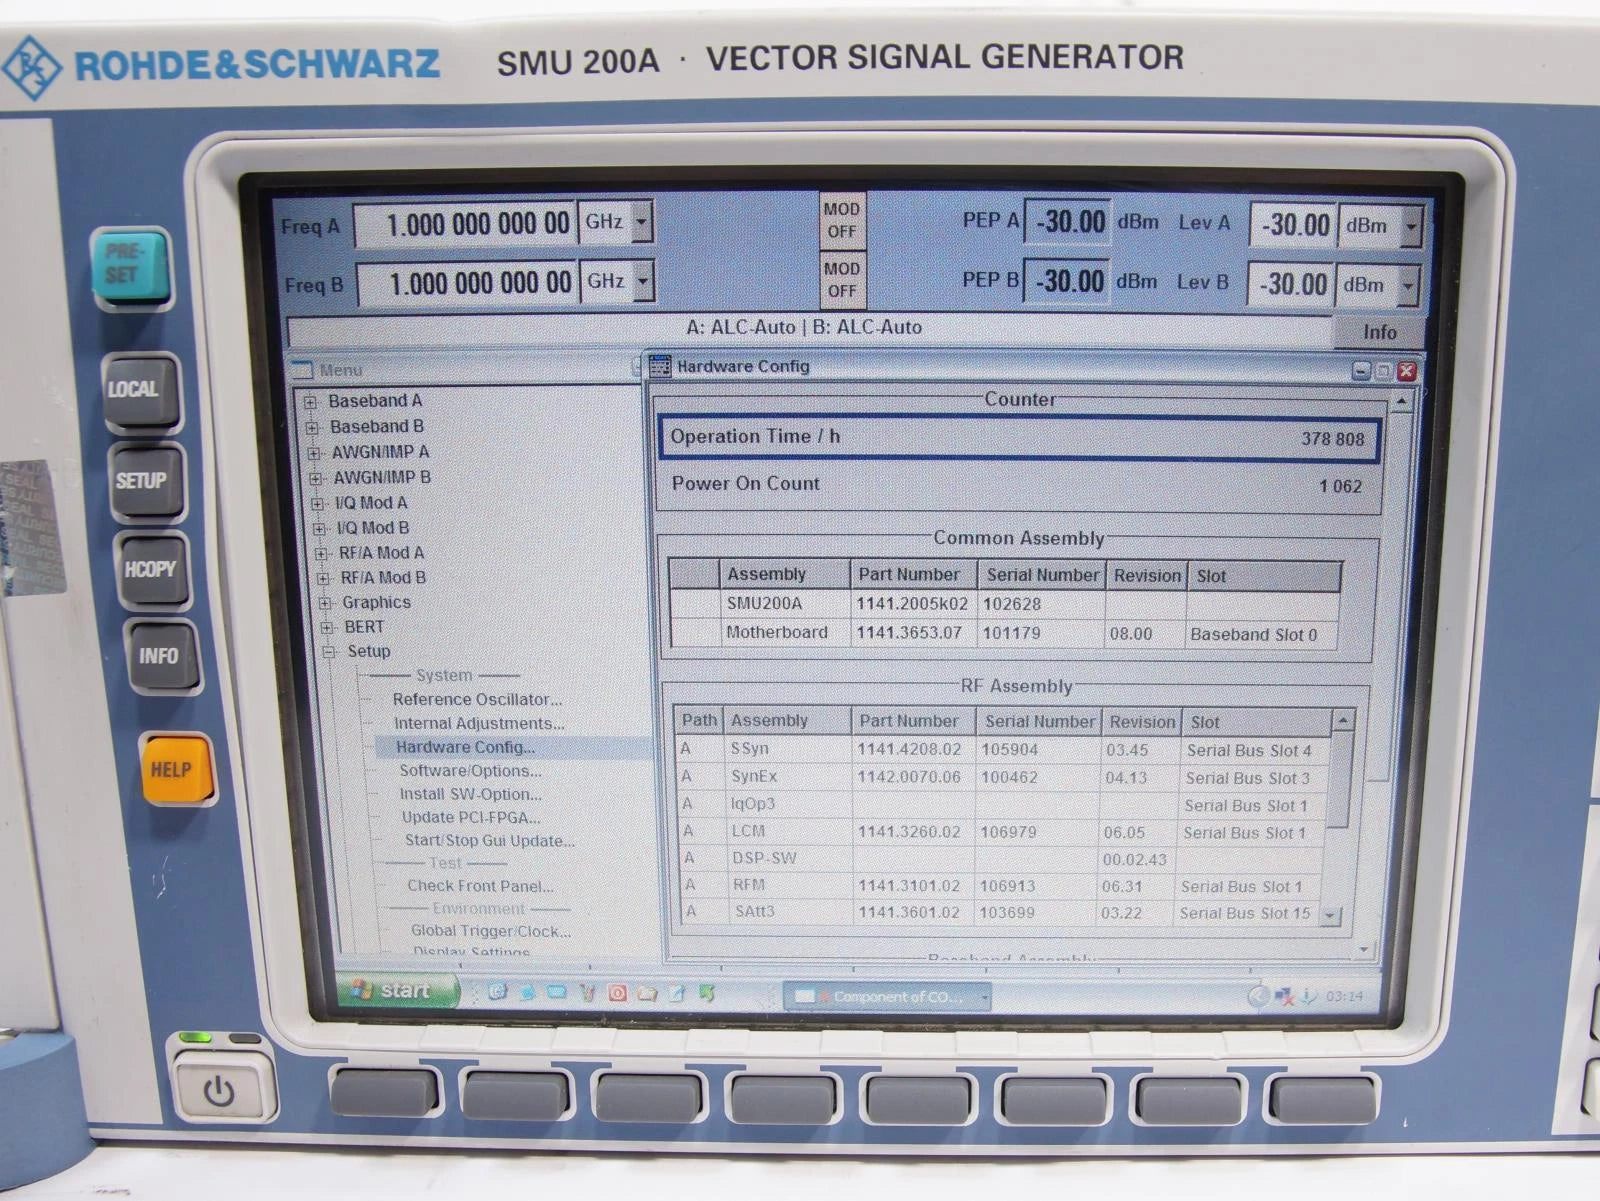Click the green arrow quick launch icon
This screenshot has height=1201, width=1600.
click(x=707, y=993)
